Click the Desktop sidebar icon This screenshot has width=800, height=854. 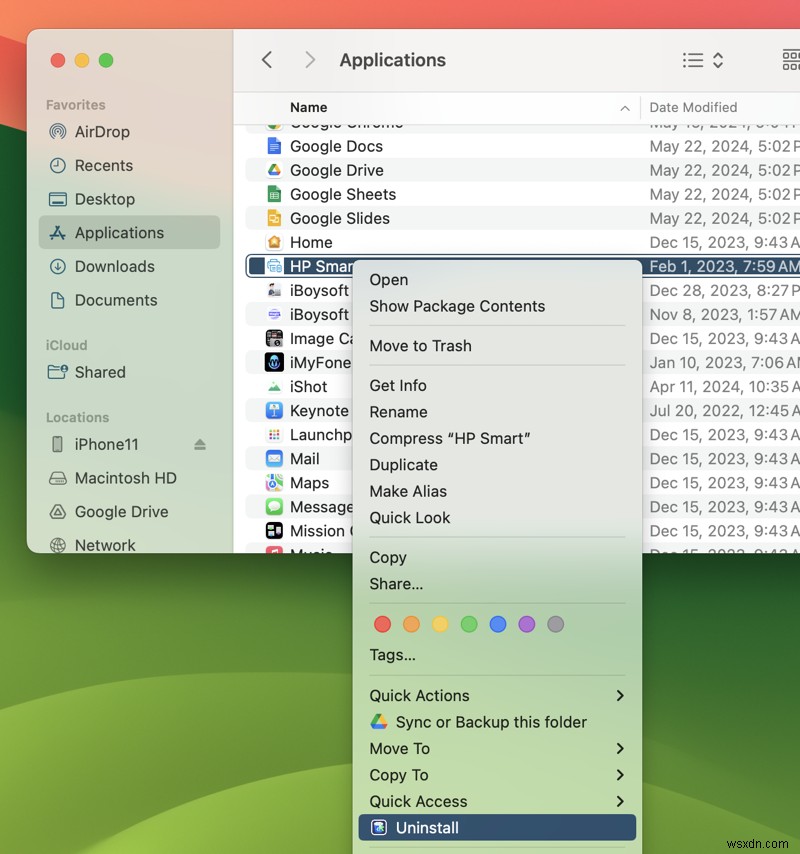[x=58, y=199]
